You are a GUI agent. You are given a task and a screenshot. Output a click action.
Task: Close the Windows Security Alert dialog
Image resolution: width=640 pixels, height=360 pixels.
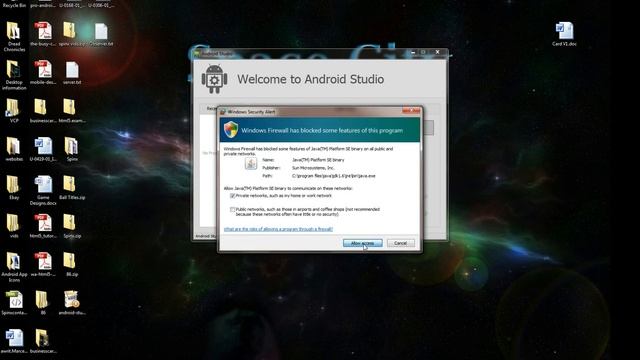(412, 111)
